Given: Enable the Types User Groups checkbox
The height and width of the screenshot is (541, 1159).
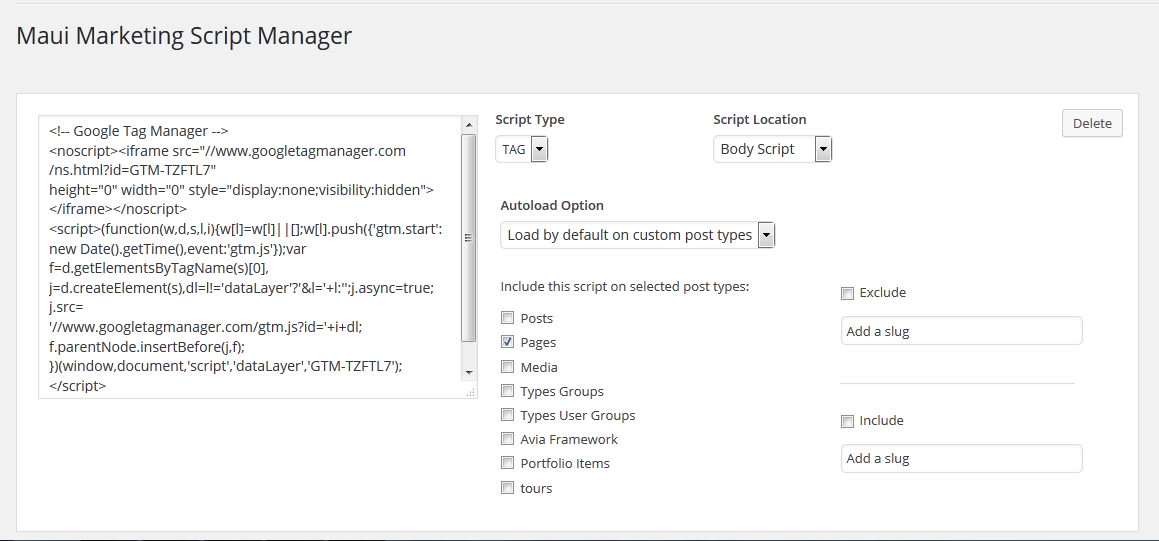Looking at the screenshot, I should click(x=507, y=415).
